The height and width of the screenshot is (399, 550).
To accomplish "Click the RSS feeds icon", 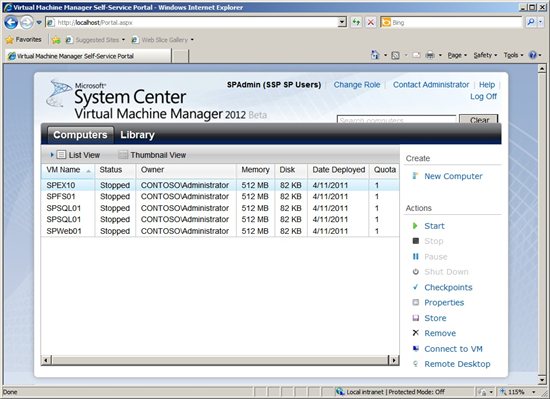I will point(395,55).
